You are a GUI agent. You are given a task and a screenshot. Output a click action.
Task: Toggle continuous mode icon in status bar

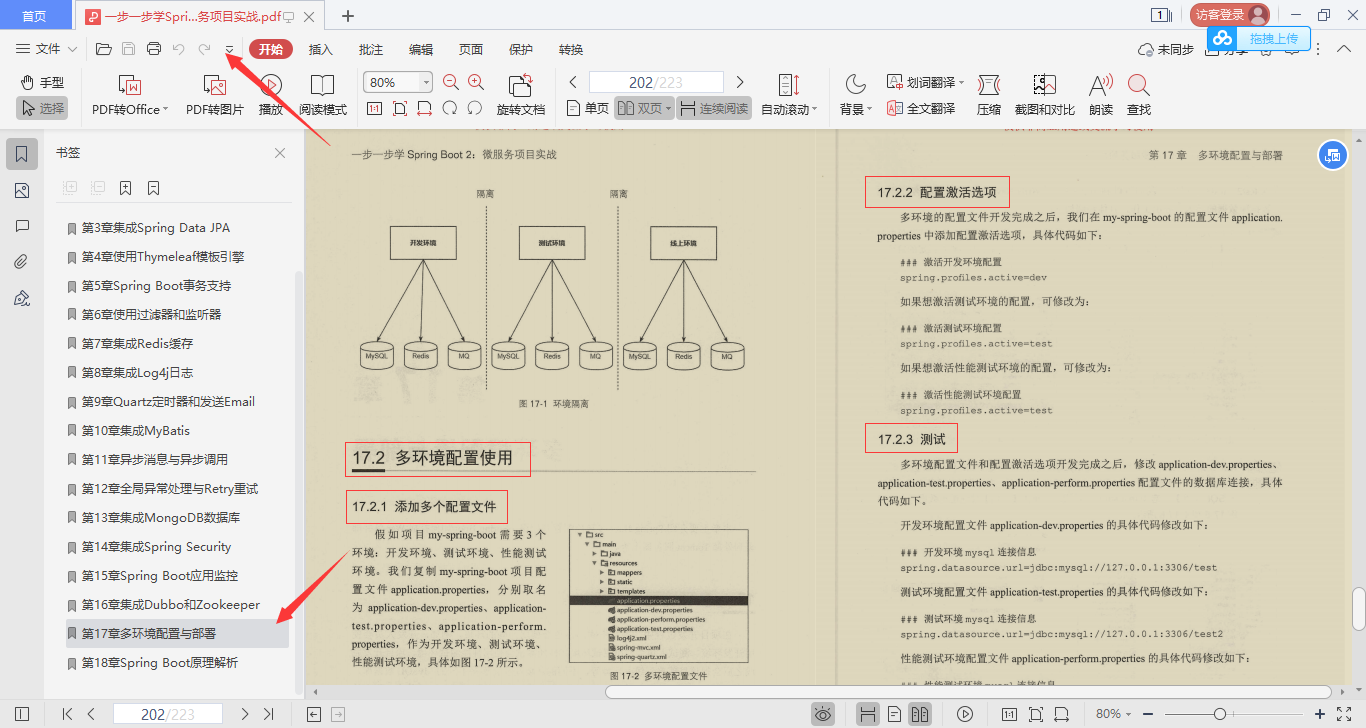tap(868, 714)
